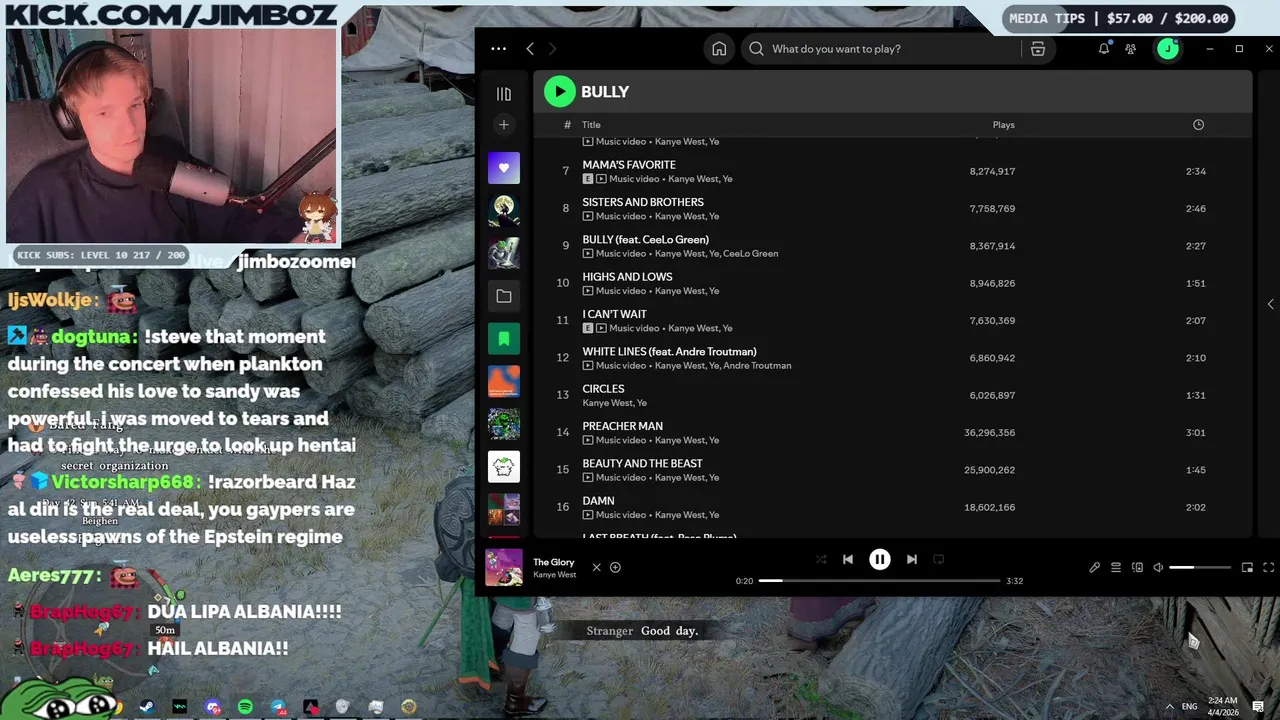Screen dimensions: 1280x720
Task: Open 'The Glory' now playing title
Action: tap(553, 562)
